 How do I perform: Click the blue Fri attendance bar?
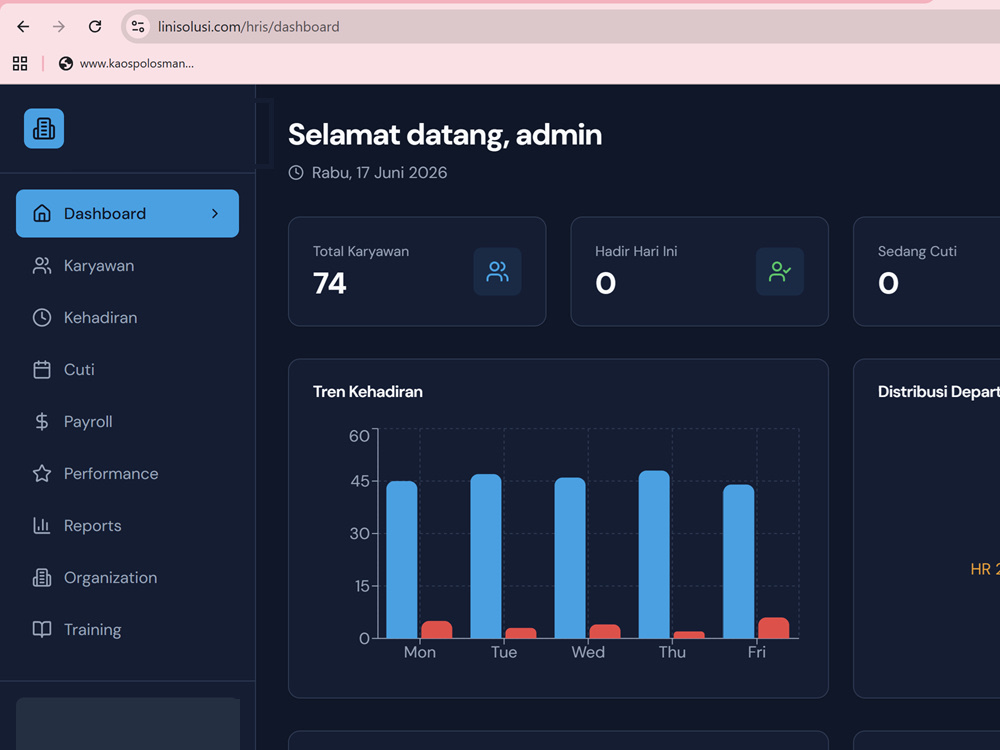tap(739, 561)
